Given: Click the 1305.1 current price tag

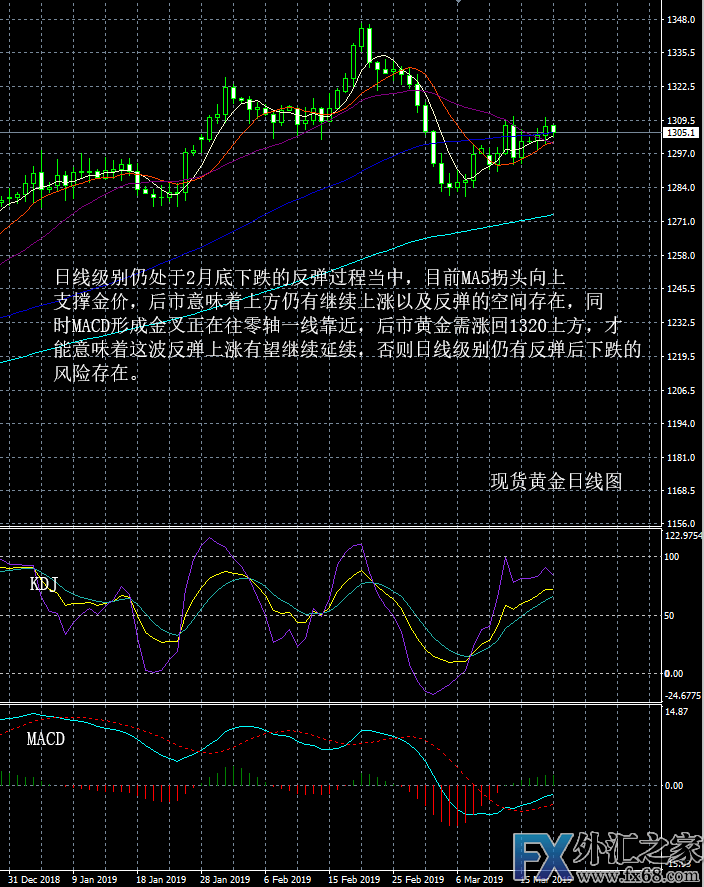Looking at the screenshot, I should 681,132.
